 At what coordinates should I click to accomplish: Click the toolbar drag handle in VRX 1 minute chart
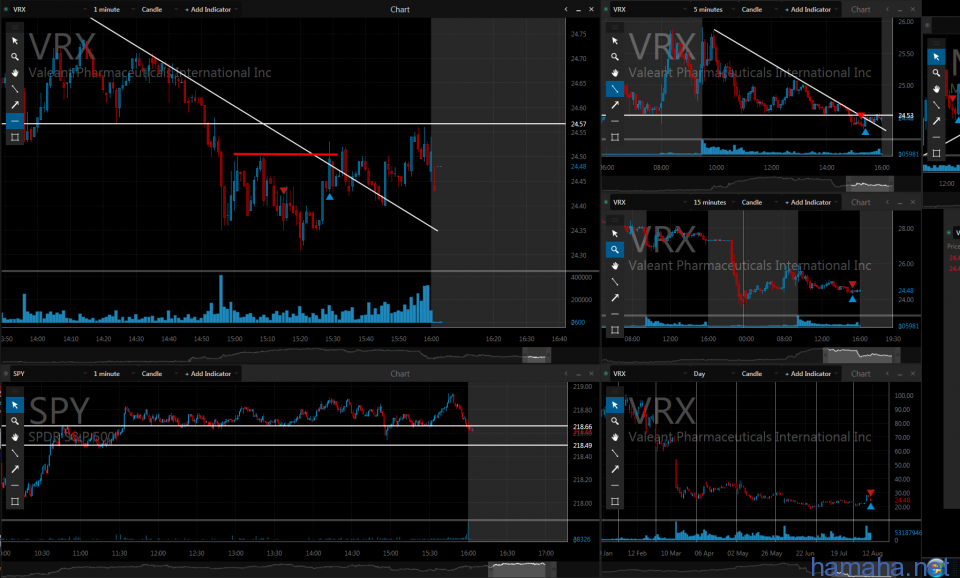[x=15, y=27]
